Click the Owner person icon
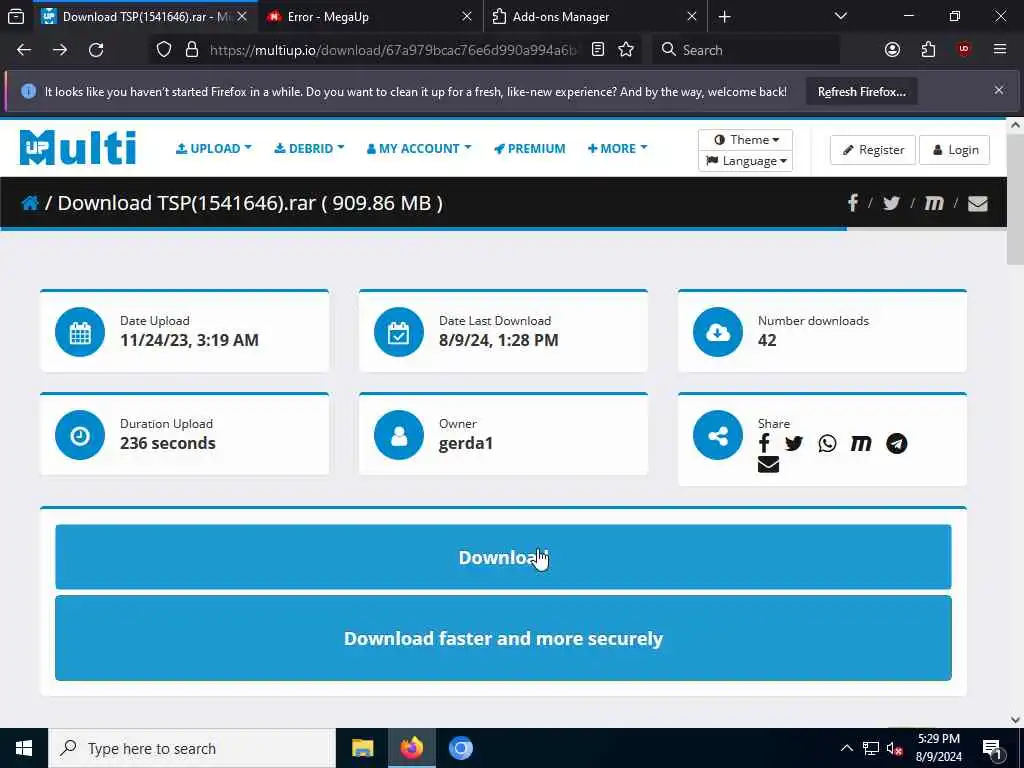The image size is (1024, 768). pyautogui.click(x=398, y=436)
